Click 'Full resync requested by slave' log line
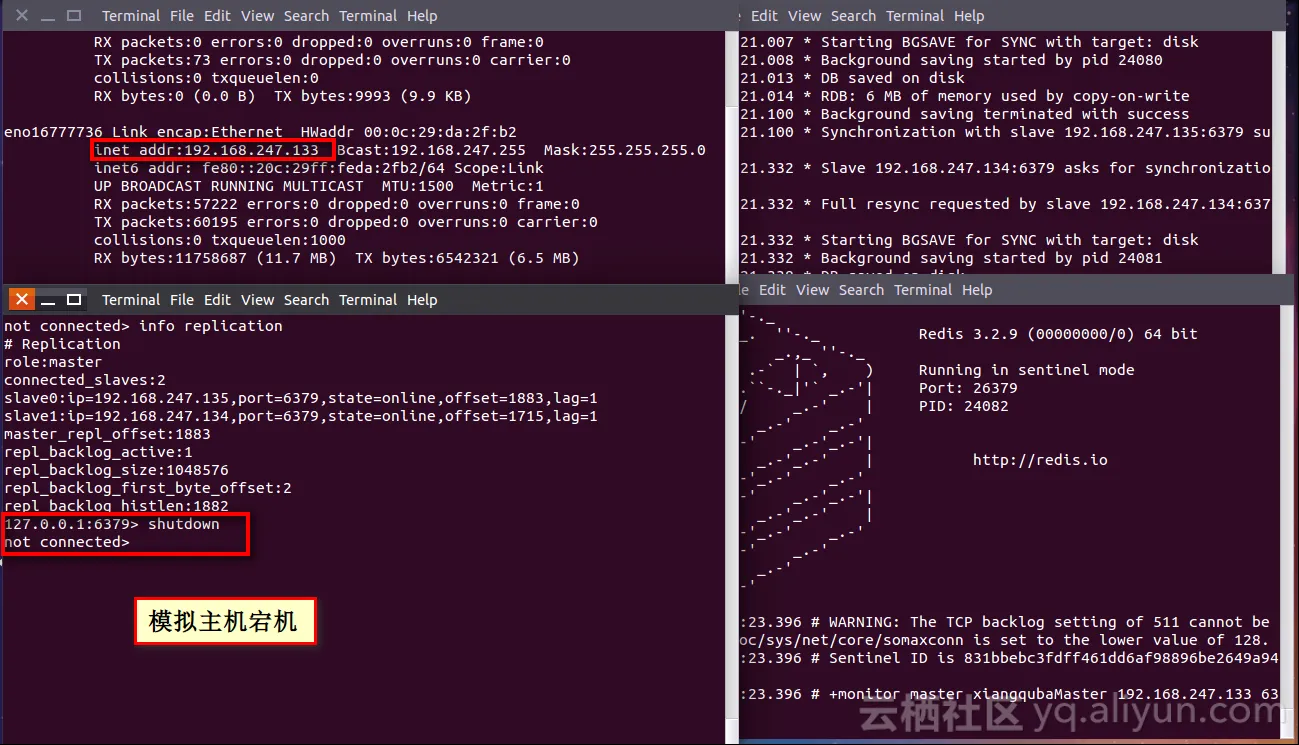 click(1006, 204)
